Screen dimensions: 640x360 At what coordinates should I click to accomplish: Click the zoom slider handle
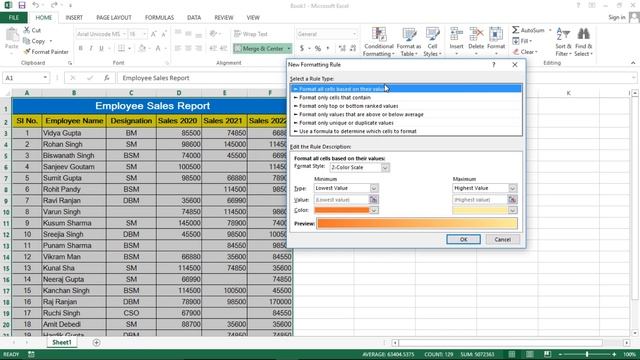(x=587, y=354)
